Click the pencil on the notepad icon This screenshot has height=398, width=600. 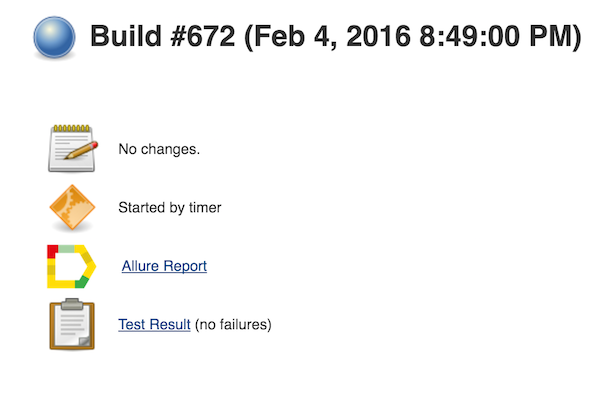coord(81,150)
